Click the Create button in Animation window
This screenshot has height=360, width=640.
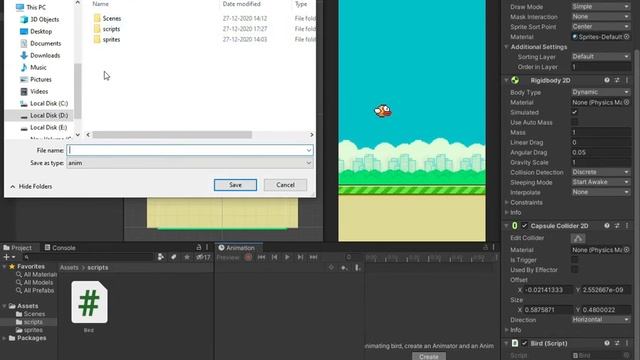[429, 356]
